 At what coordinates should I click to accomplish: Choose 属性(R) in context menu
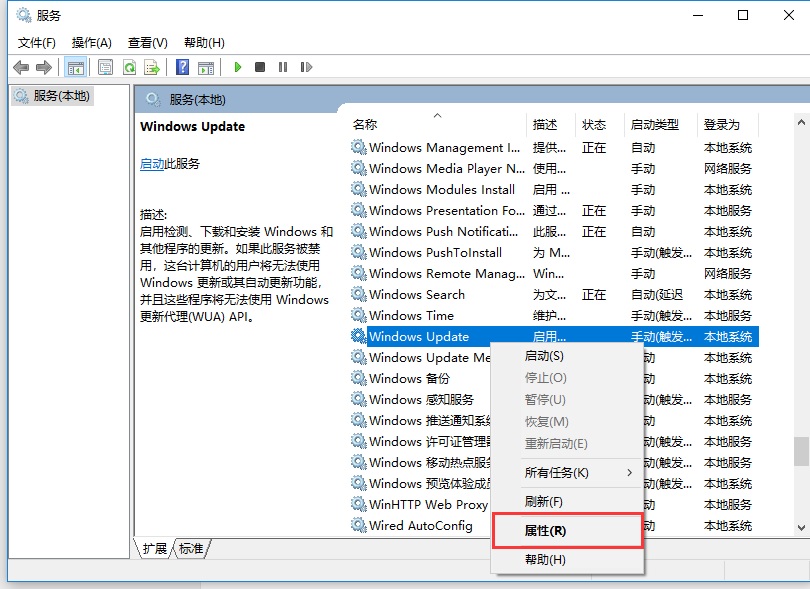pos(567,531)
